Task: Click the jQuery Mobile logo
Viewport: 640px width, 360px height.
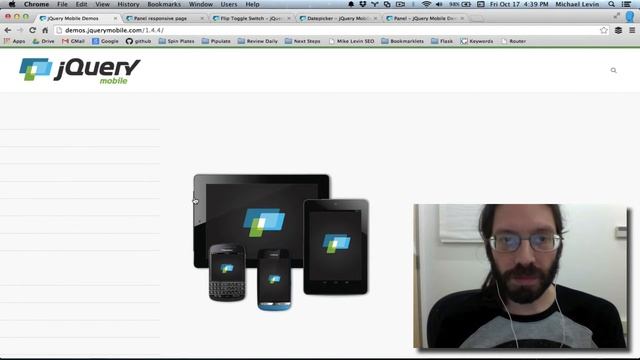Action: coord(80,71)
